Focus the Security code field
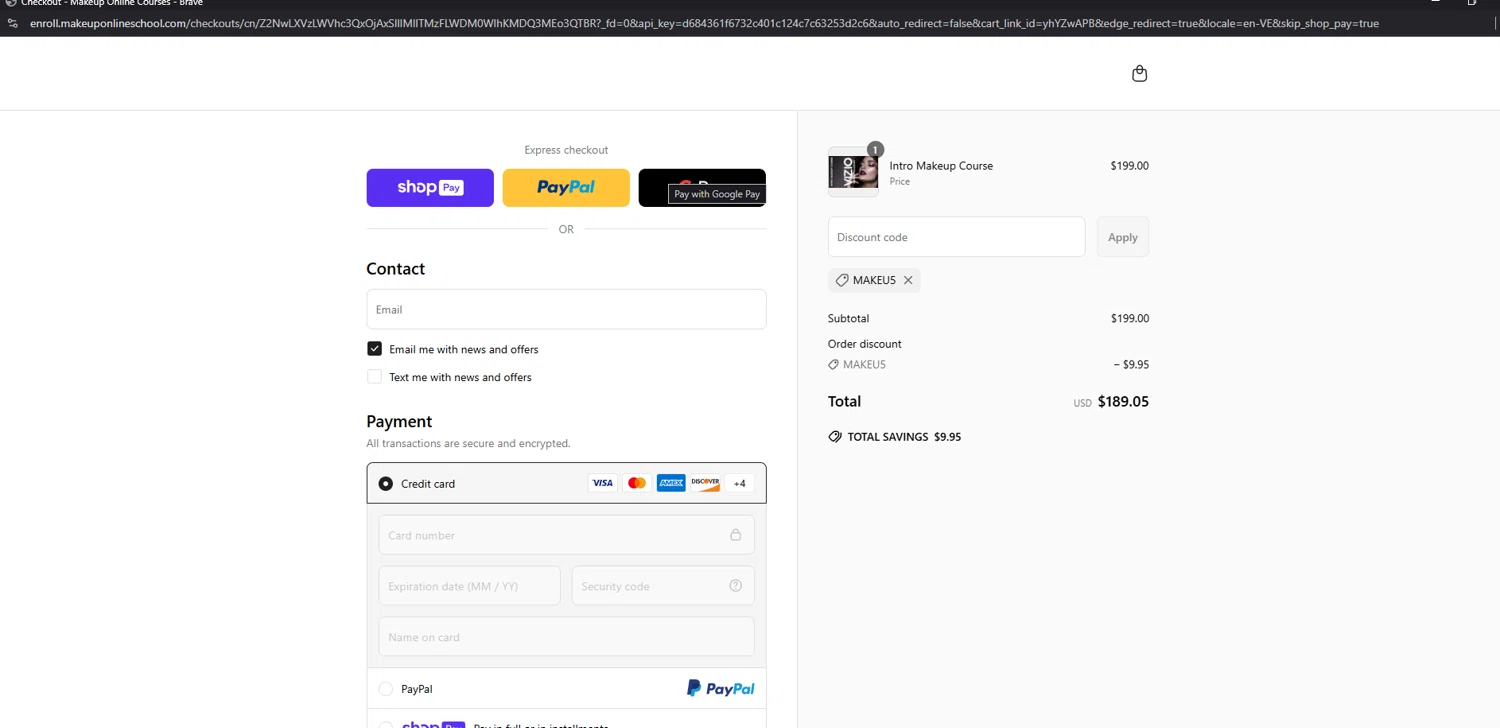The width and height of the screenshot is (1500, 728). point(663,586)
